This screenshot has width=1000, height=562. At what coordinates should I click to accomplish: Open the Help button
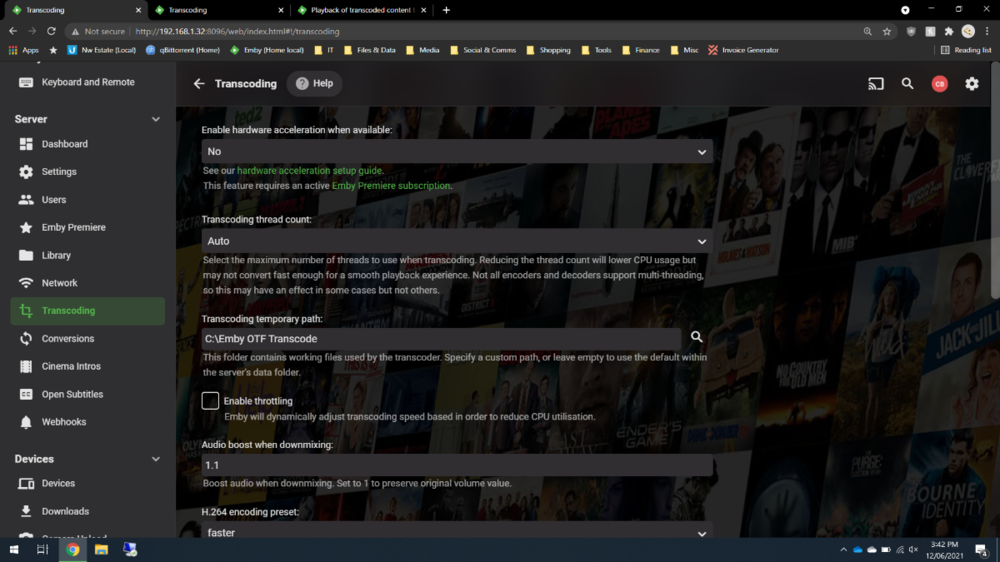pyautogui.click(x=314, y=84)
